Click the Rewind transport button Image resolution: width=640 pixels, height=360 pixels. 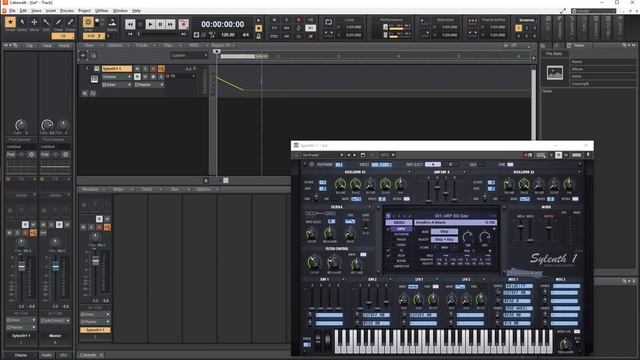coord(130,24)
